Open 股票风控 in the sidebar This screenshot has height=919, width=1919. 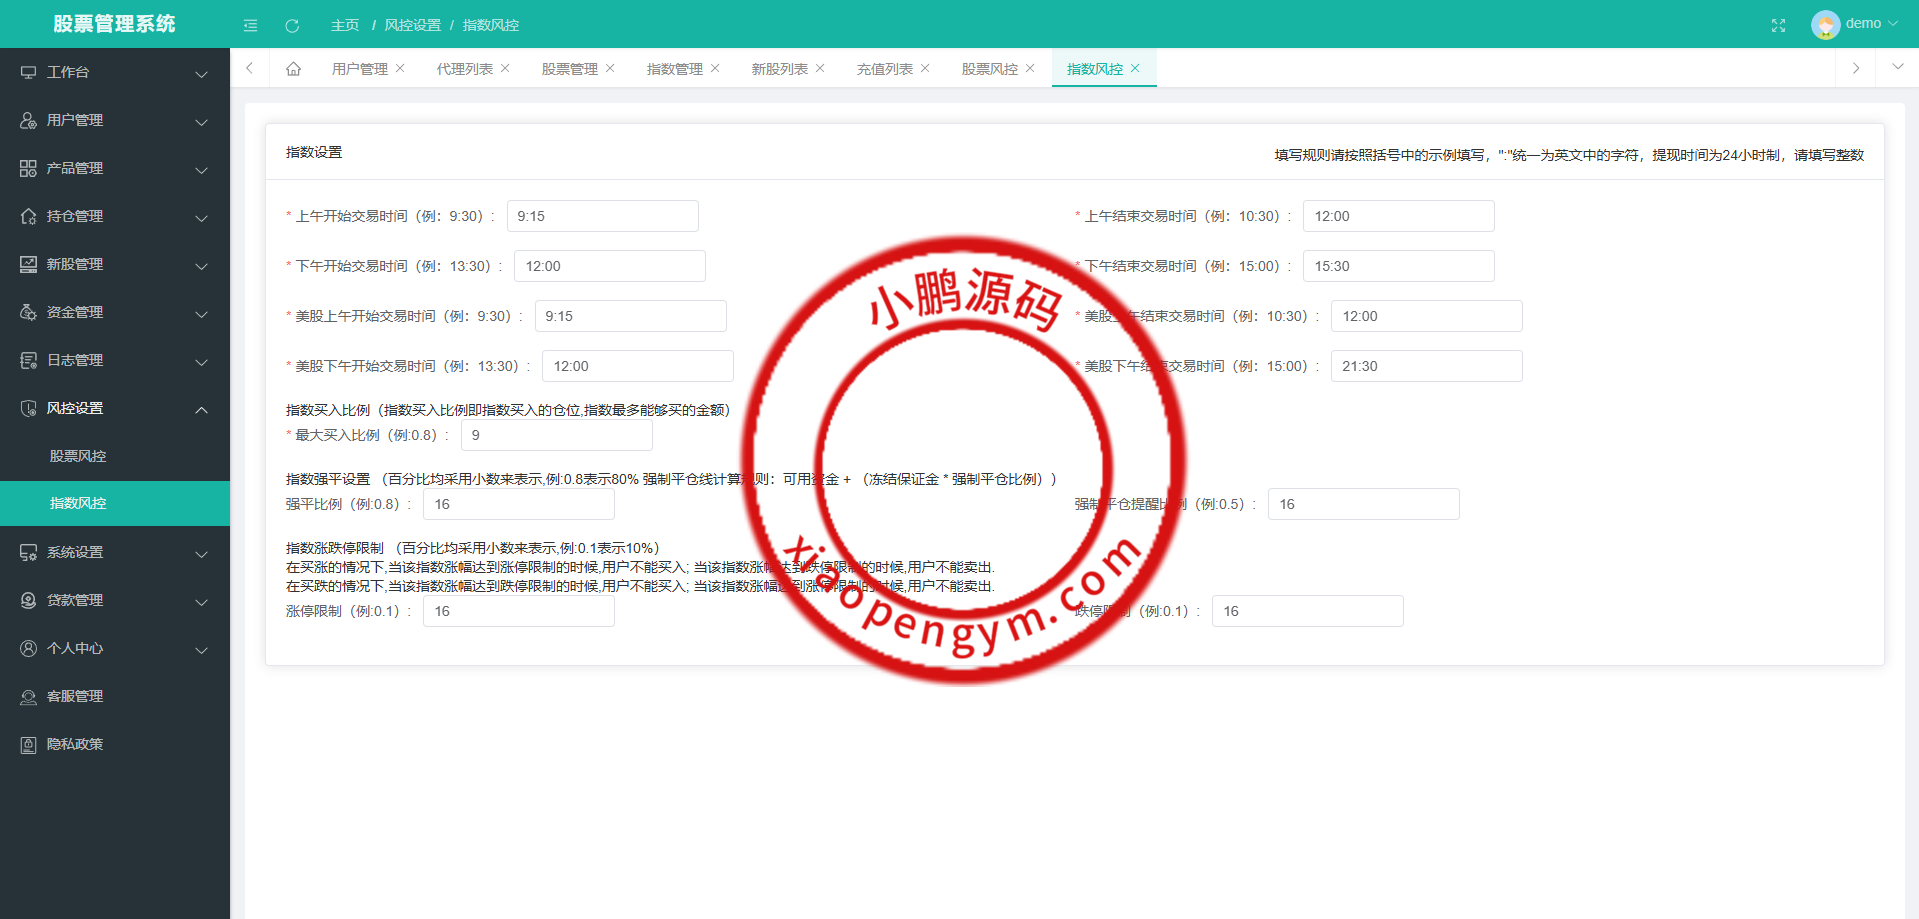pyautogui.click(x=78, y=456)
